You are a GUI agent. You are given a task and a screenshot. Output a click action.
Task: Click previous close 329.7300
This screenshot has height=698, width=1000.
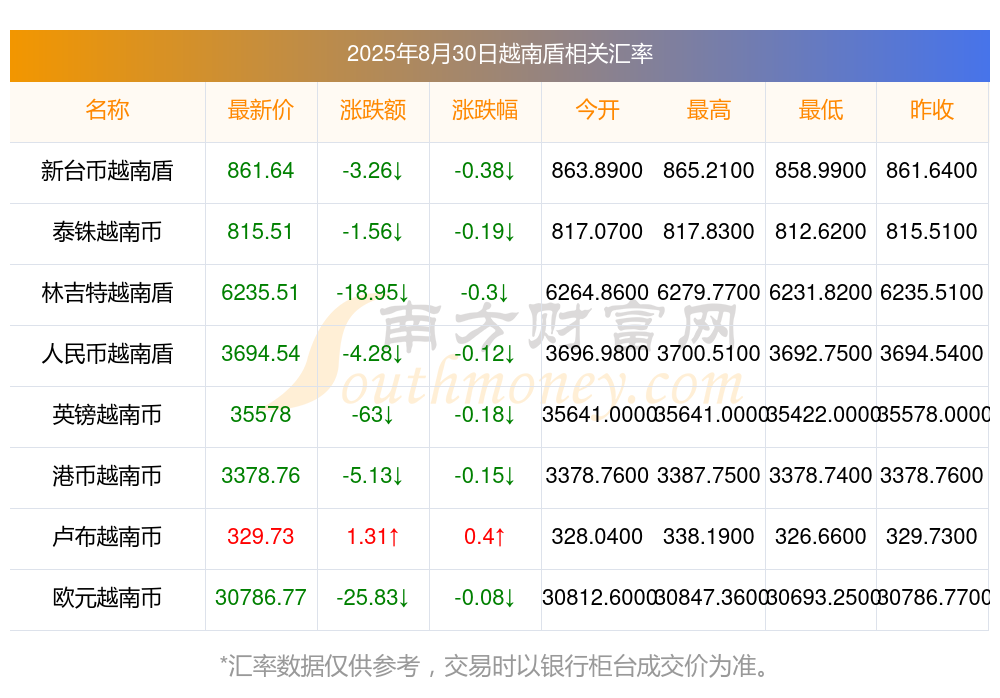[x=932, y=537]
